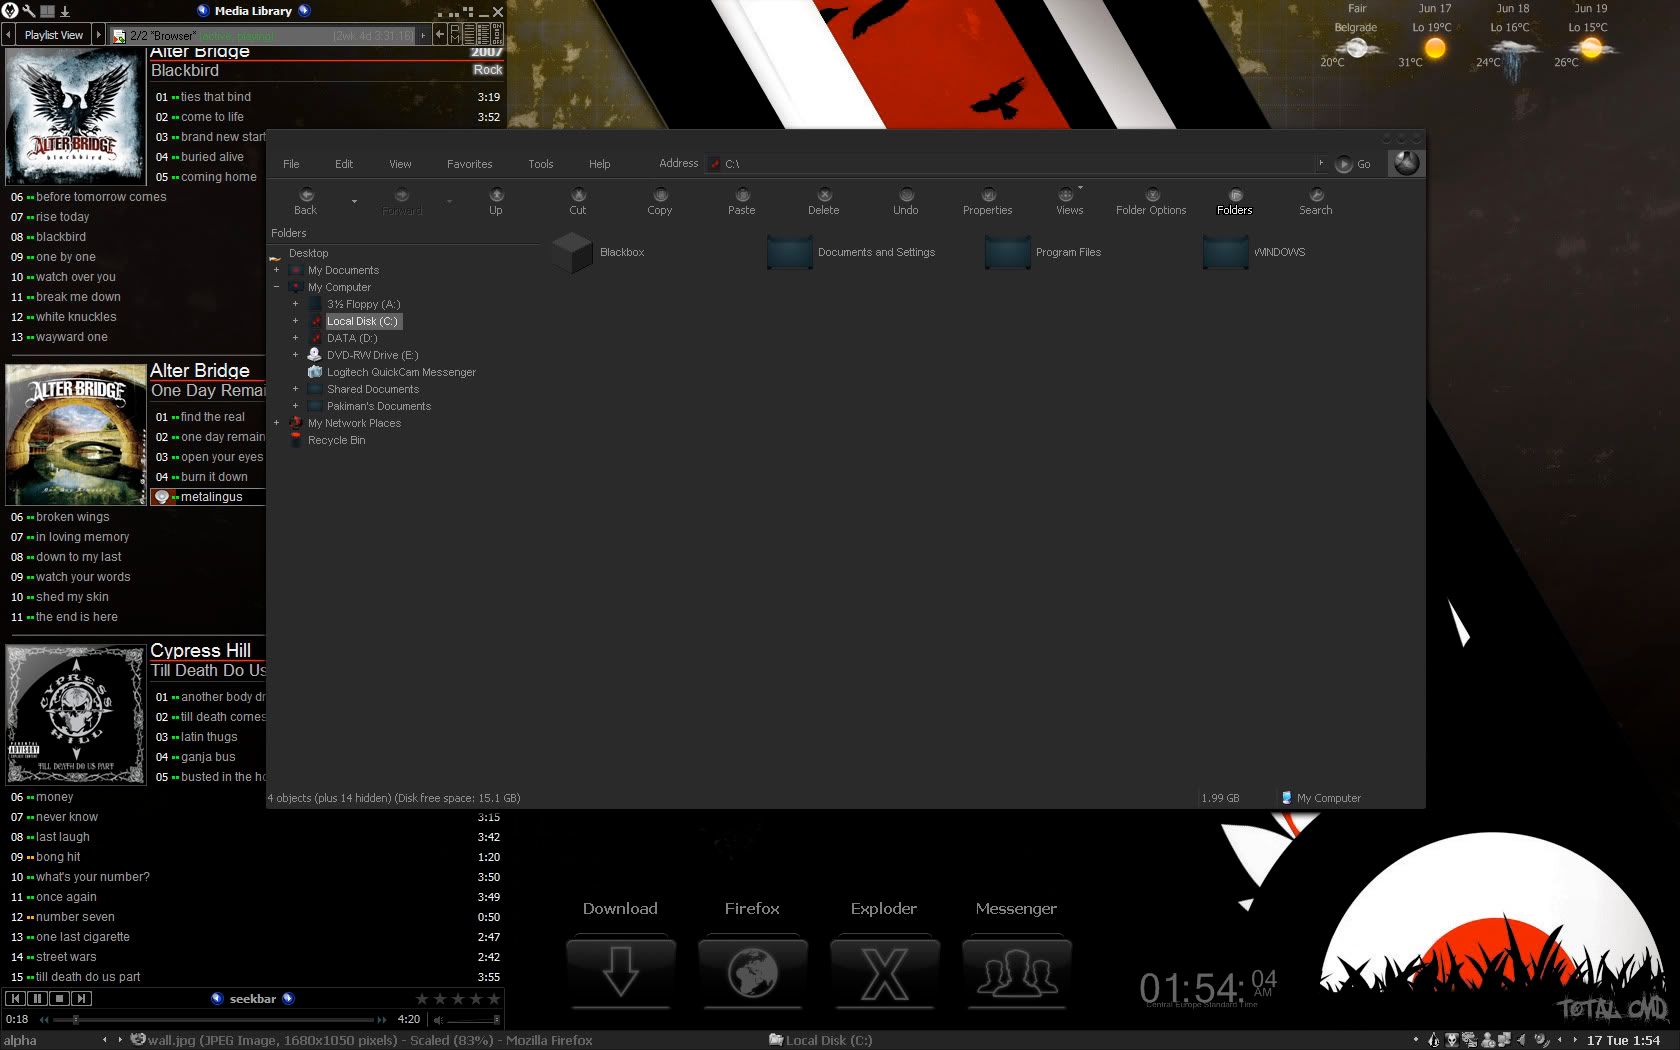Click the Paste toolbar icon

[742, 201]
